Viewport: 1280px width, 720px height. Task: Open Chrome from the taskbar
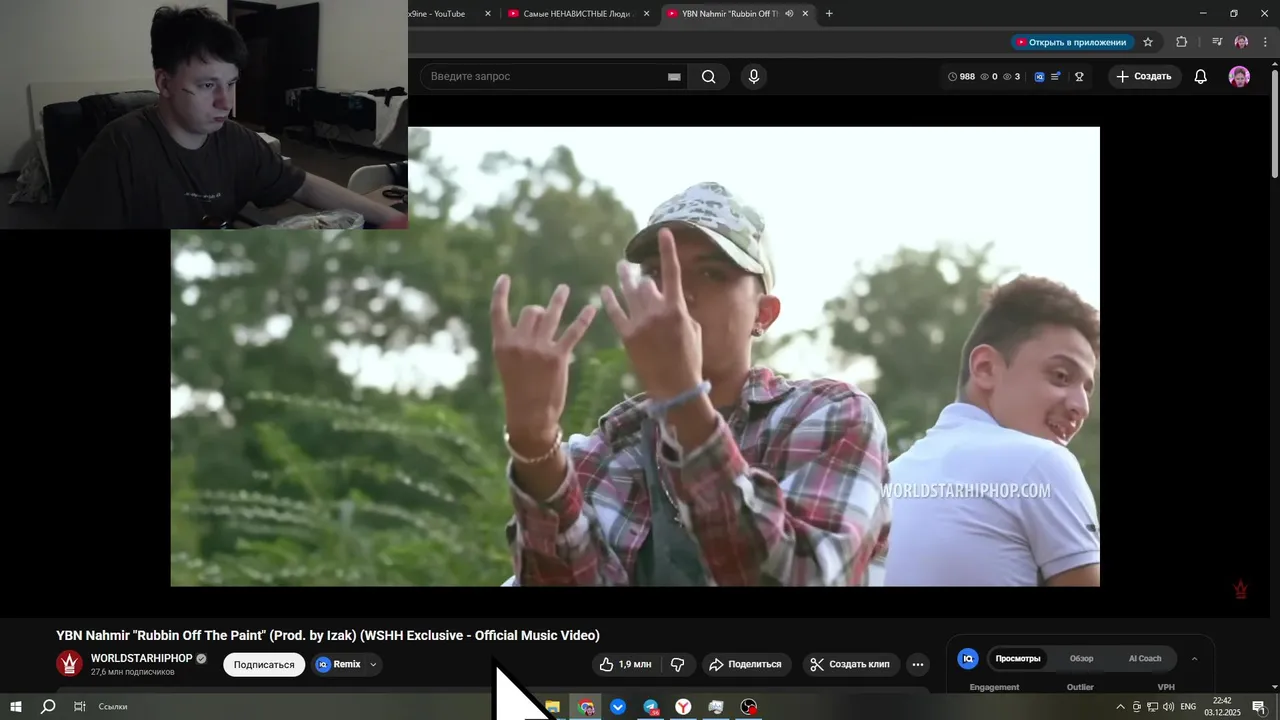coord(586,707)
